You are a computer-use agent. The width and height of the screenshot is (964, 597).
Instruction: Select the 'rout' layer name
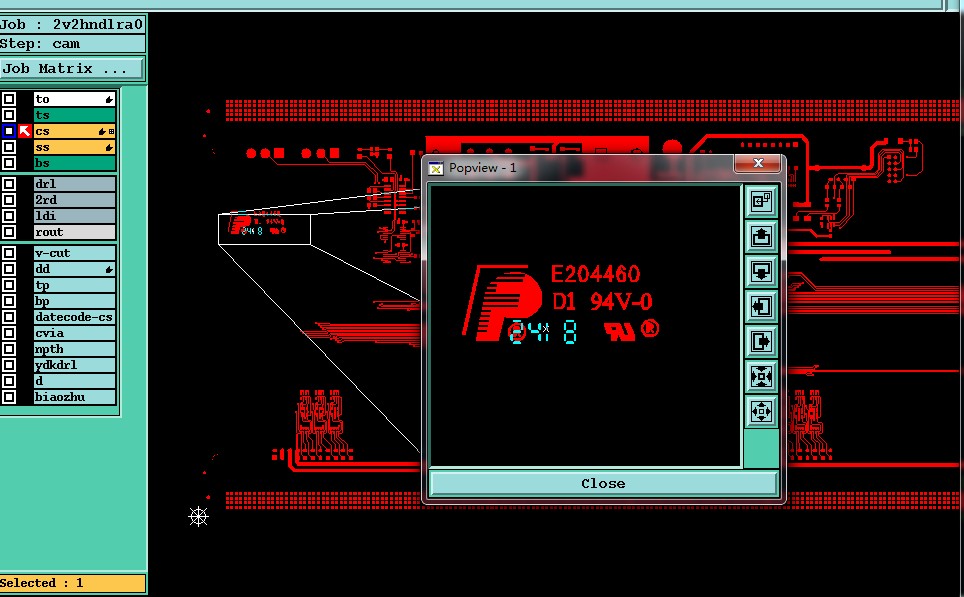pos(74,232)
